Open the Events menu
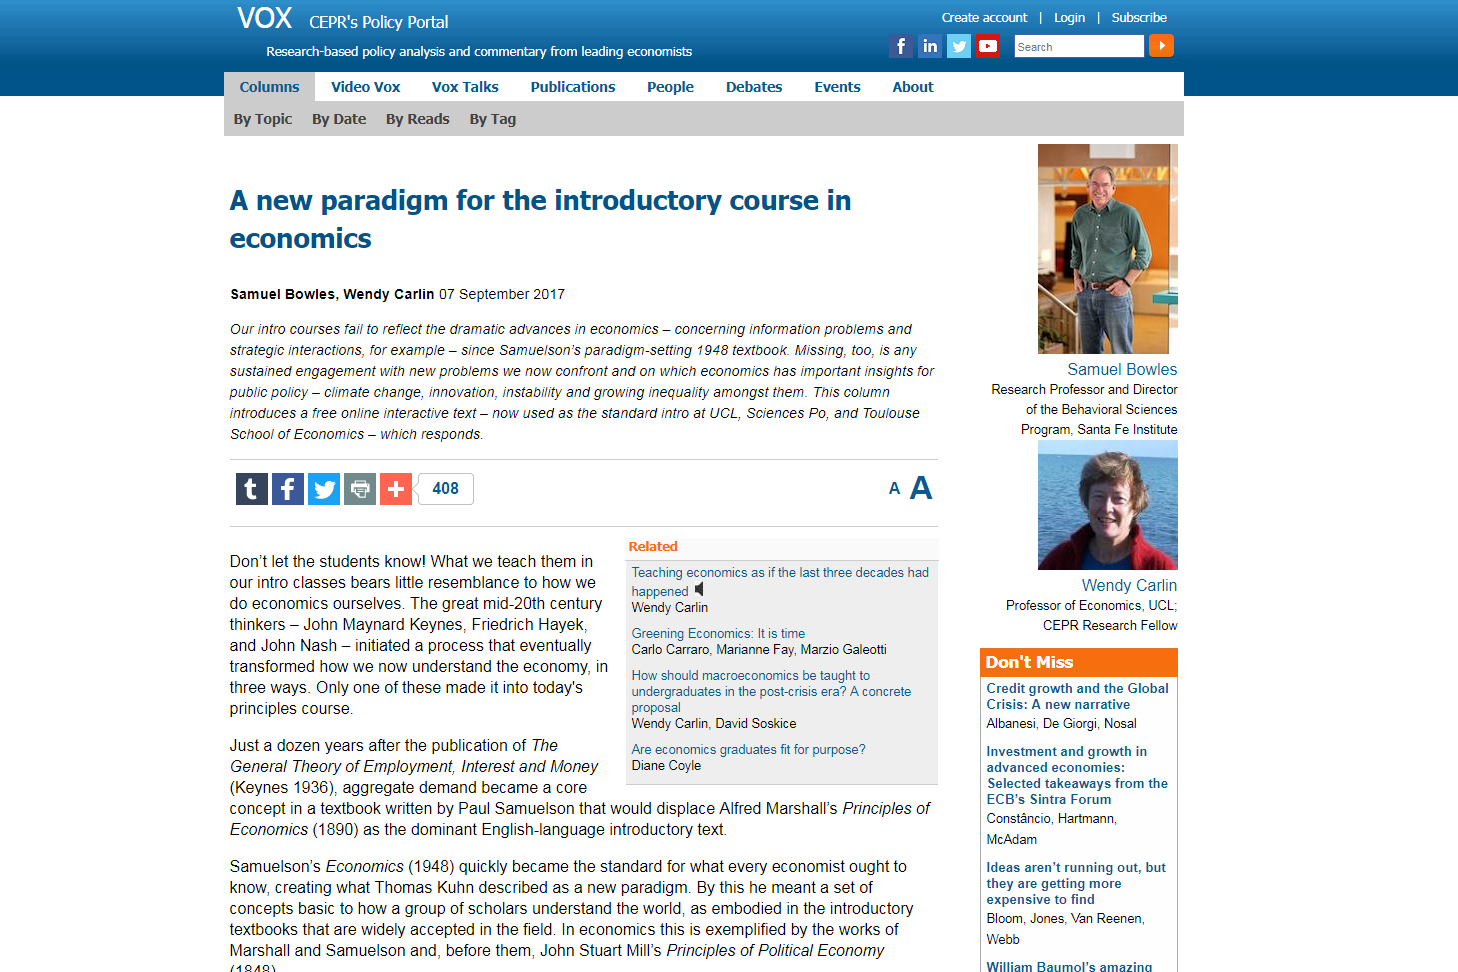This screenshot has height=972, width=1458. pyautogui.click(x=837, y=87)
